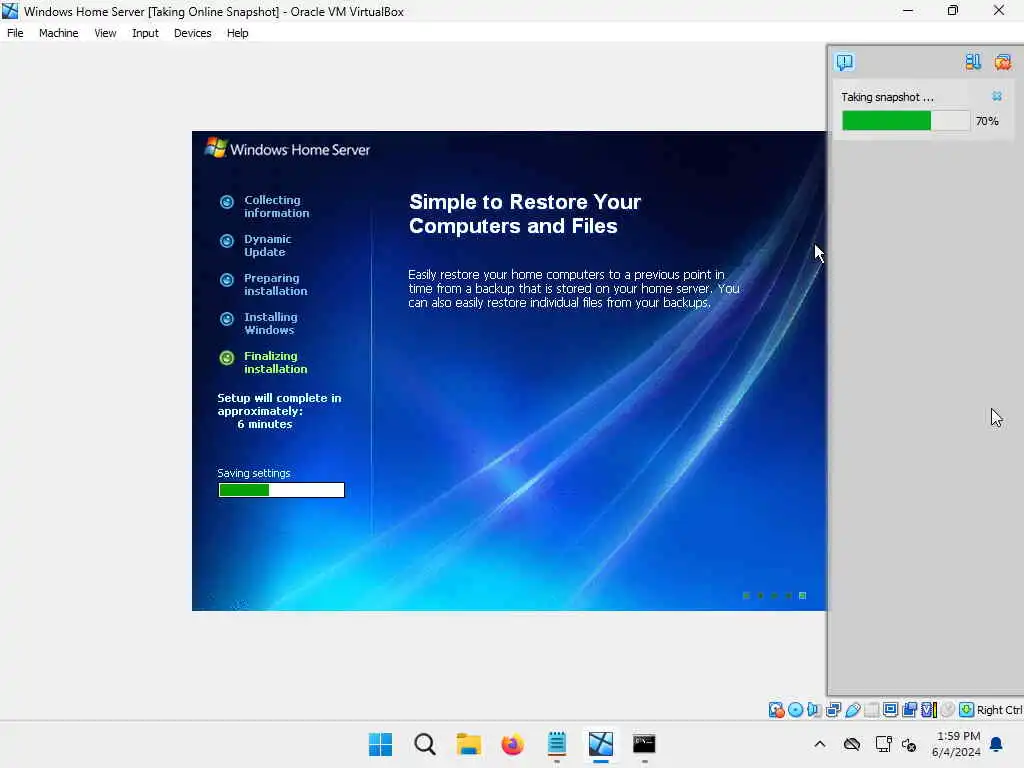Open the Machine menu
Viewport: 1024px width, 768px height.
(x=58, y=33)
